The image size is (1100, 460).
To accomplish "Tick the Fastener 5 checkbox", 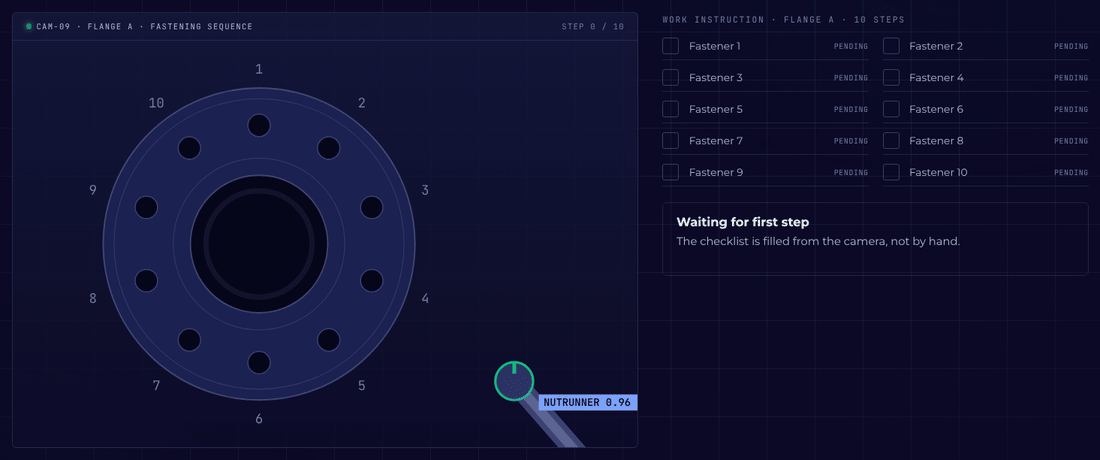I will (x=671, y=109).
